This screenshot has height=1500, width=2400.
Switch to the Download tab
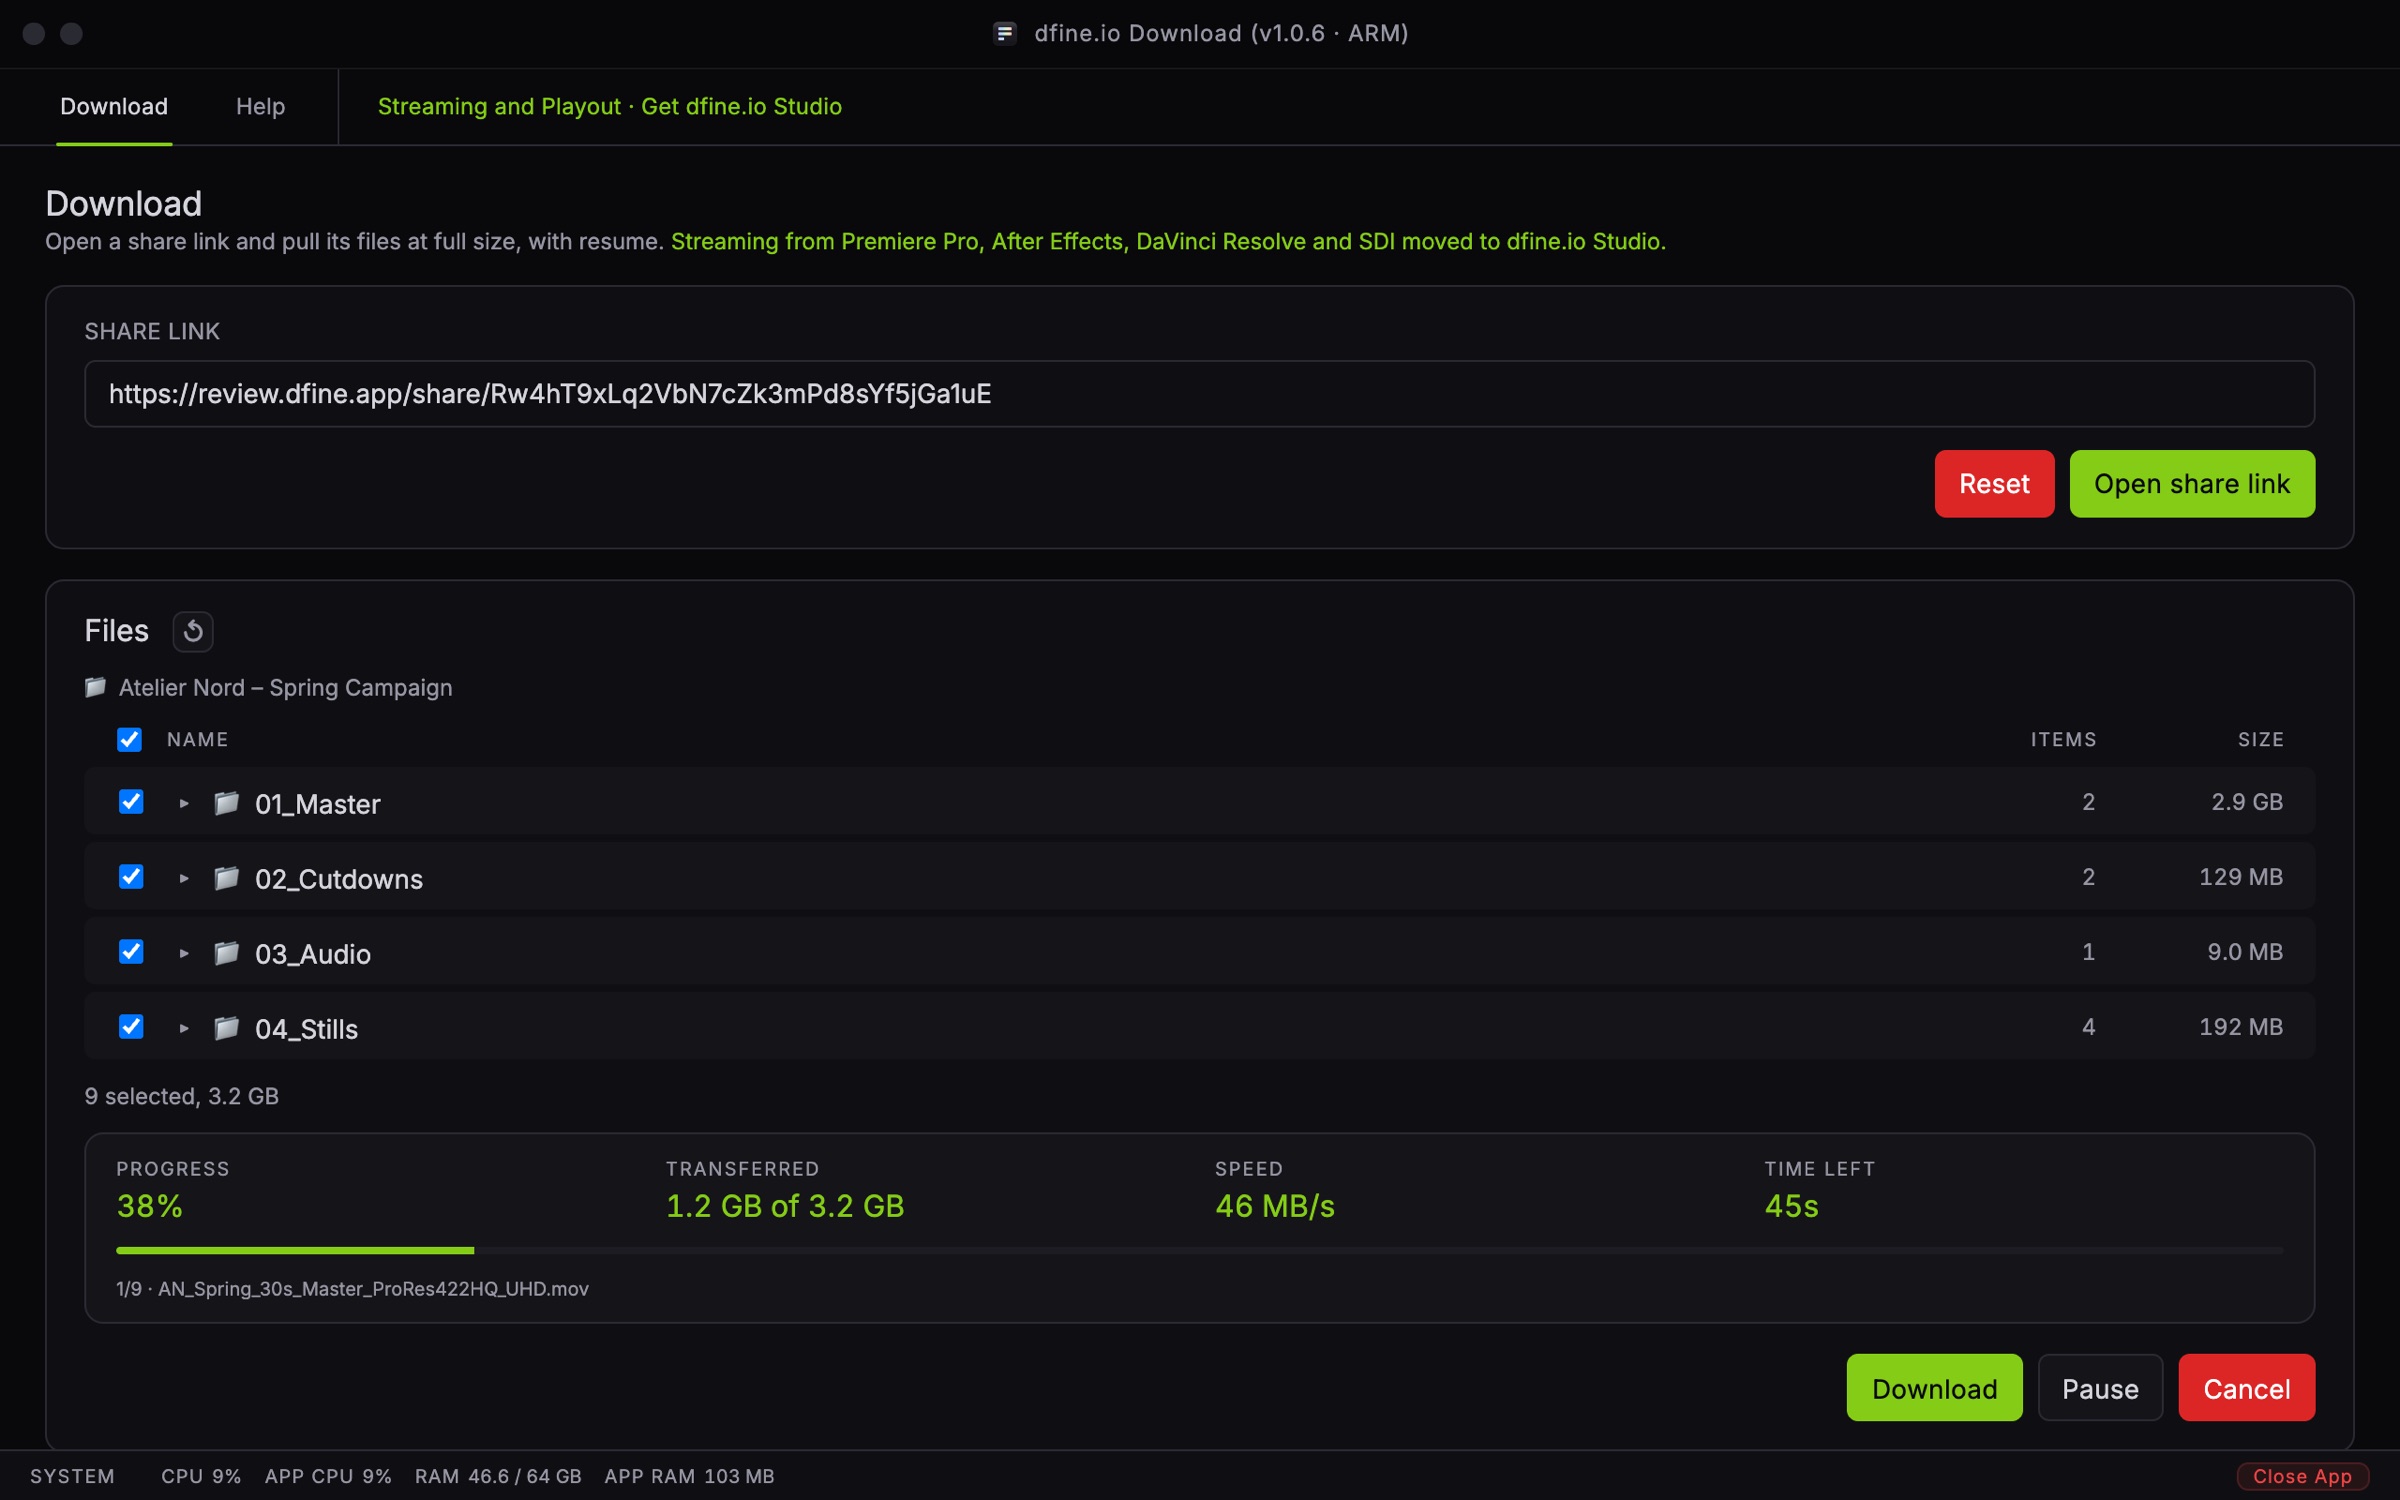(x=114, y=106)
